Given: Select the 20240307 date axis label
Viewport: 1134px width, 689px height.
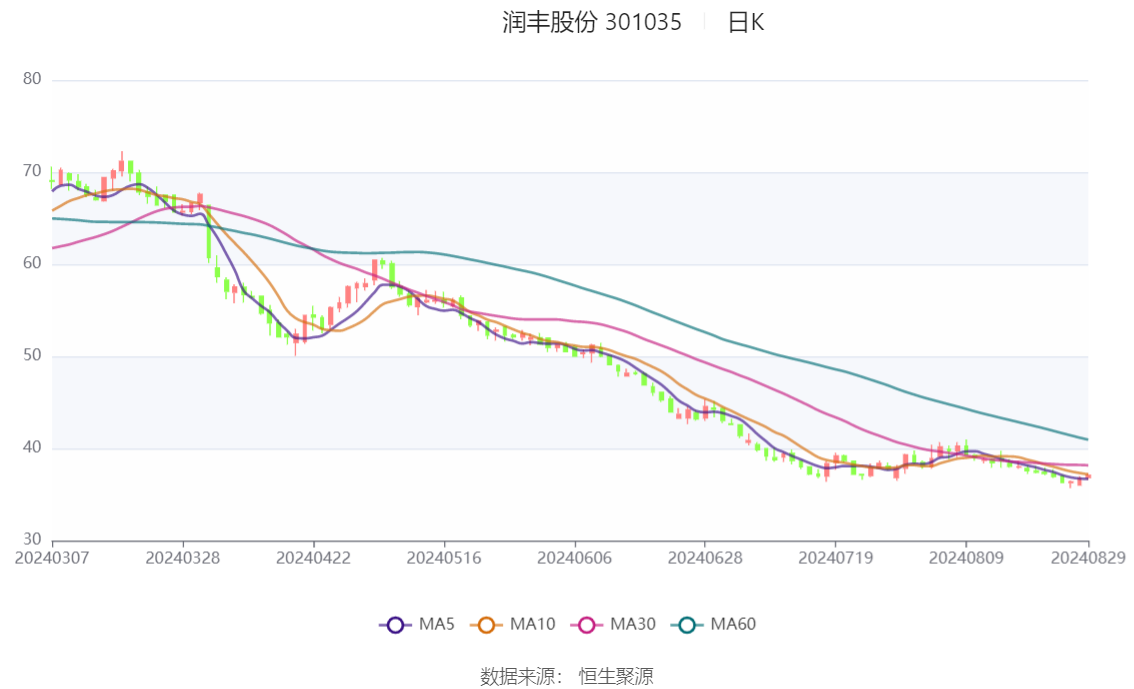Looking at the screenshot, I should pos(52,558).
